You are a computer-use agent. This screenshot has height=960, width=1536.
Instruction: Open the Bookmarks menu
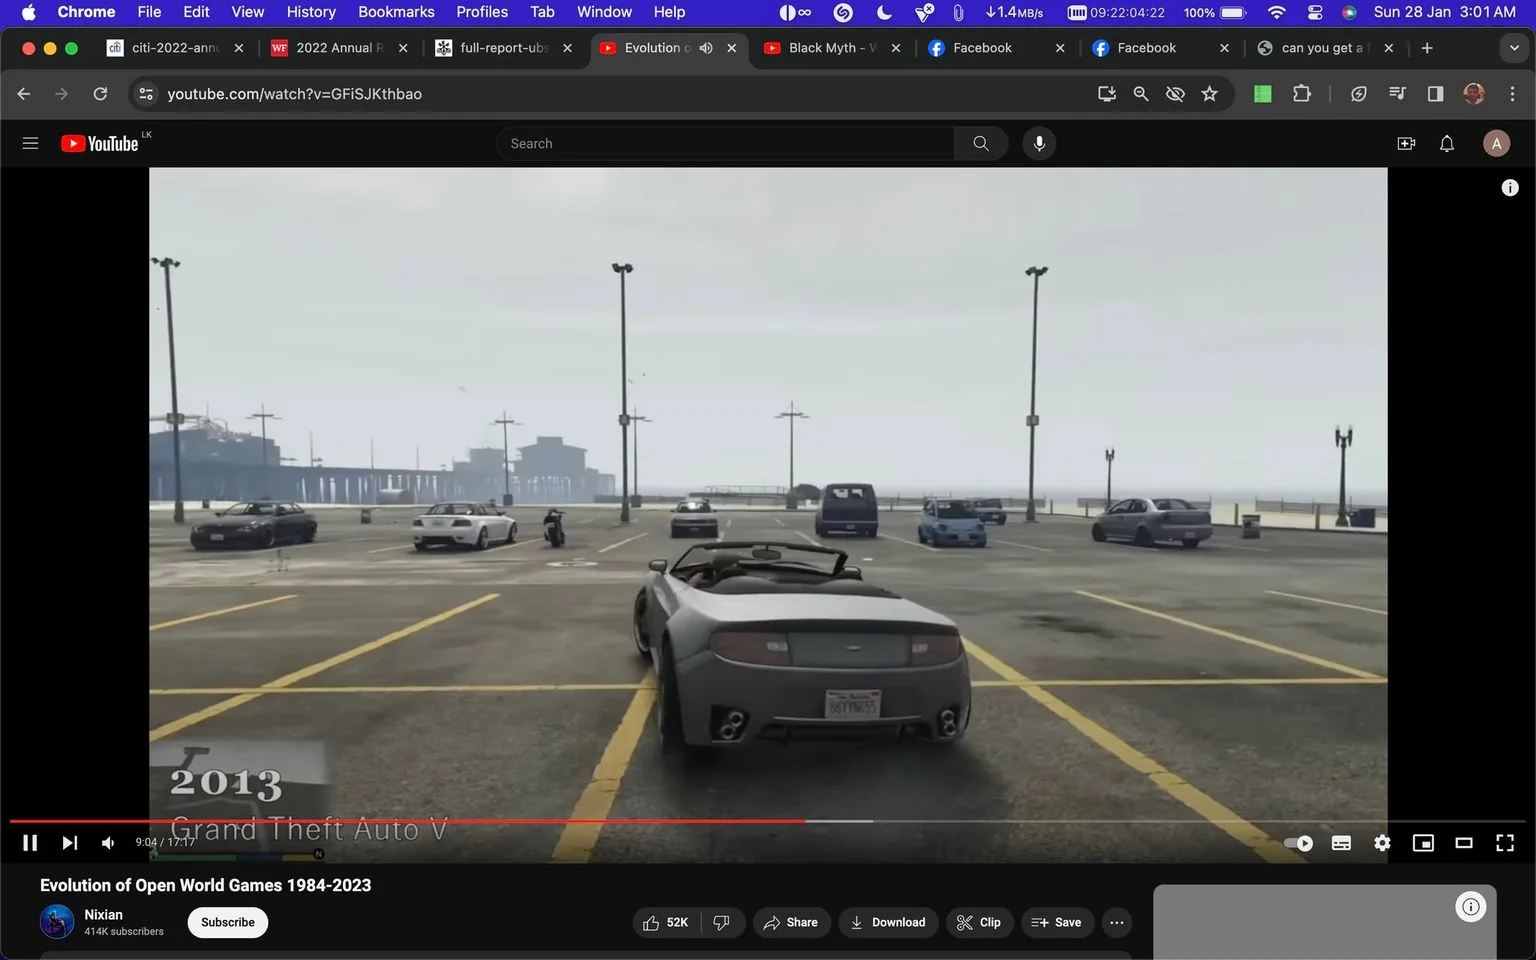click(x=396, y=12)
